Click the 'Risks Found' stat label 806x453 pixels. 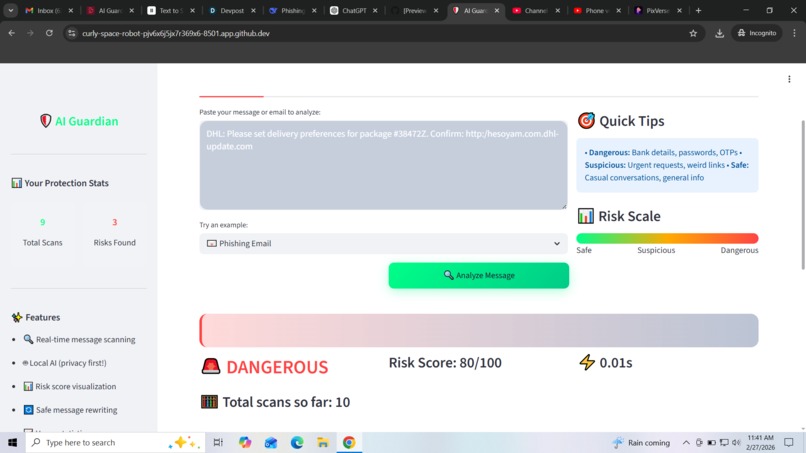click(115, 242)
